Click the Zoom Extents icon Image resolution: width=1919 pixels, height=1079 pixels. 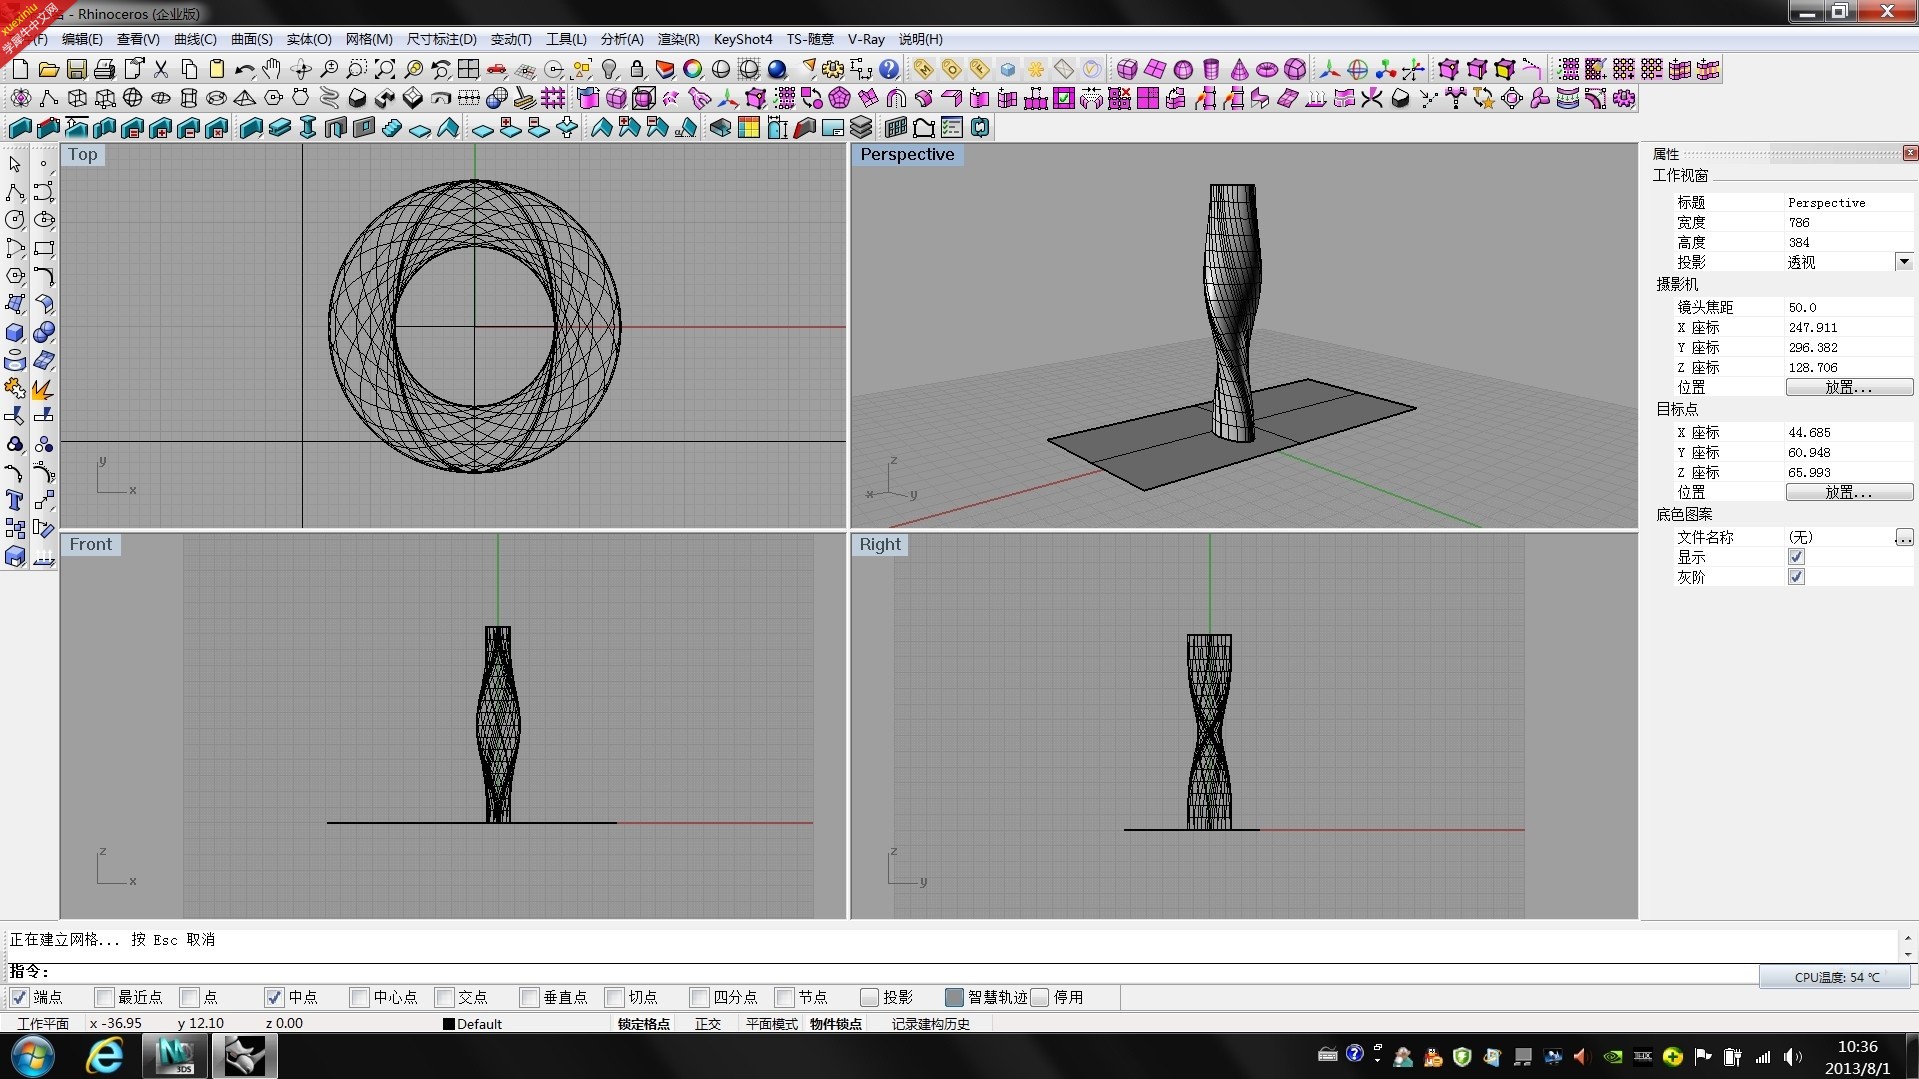click(384, 69)
